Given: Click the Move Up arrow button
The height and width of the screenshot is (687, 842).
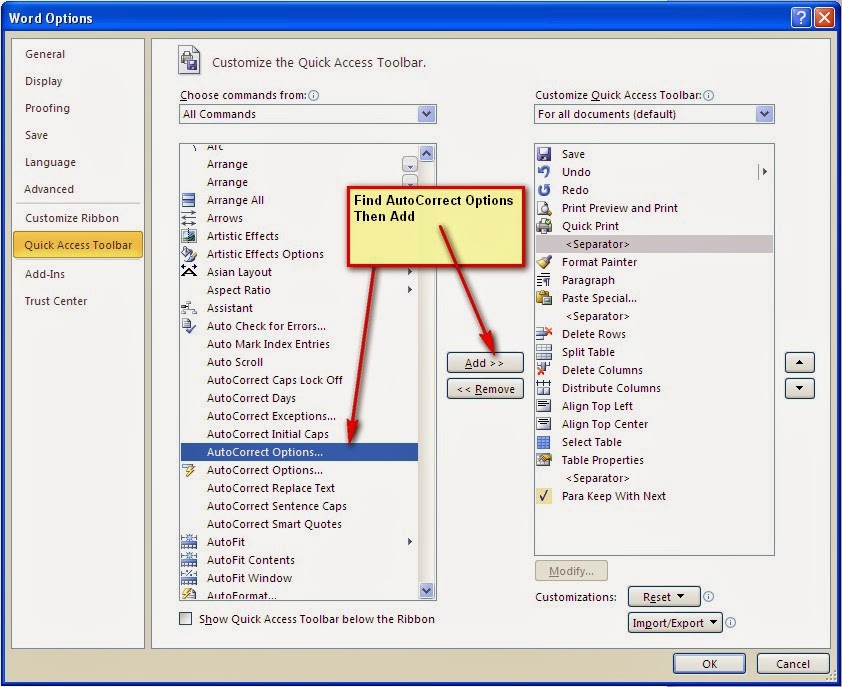Looking at the screenshot, I should (x=800, y=363).
